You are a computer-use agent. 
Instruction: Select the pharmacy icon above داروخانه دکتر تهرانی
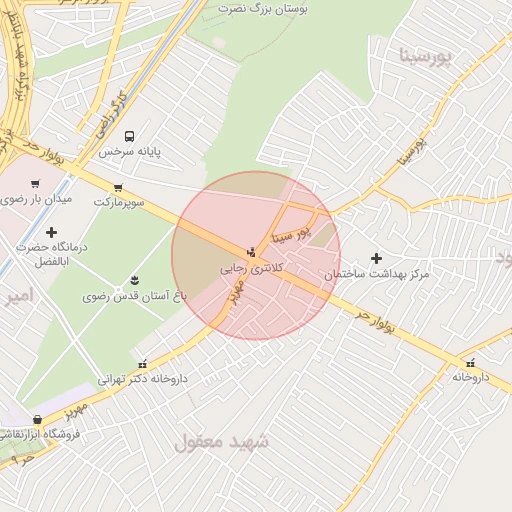(x=143, y=364)
